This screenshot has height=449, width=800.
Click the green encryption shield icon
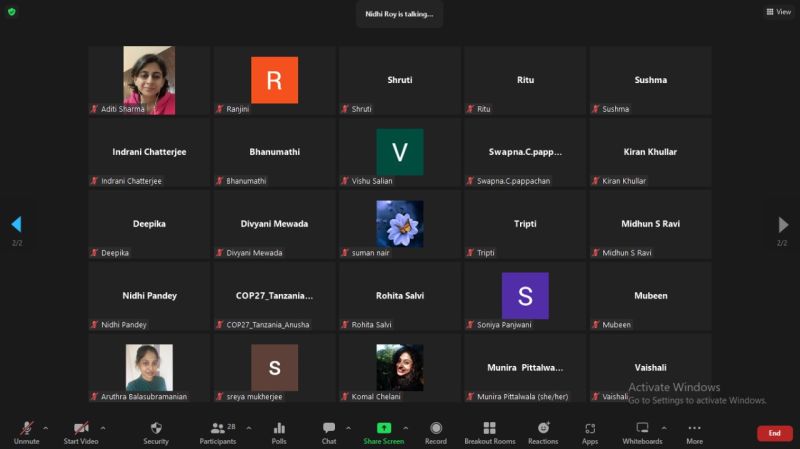point(12,12)
